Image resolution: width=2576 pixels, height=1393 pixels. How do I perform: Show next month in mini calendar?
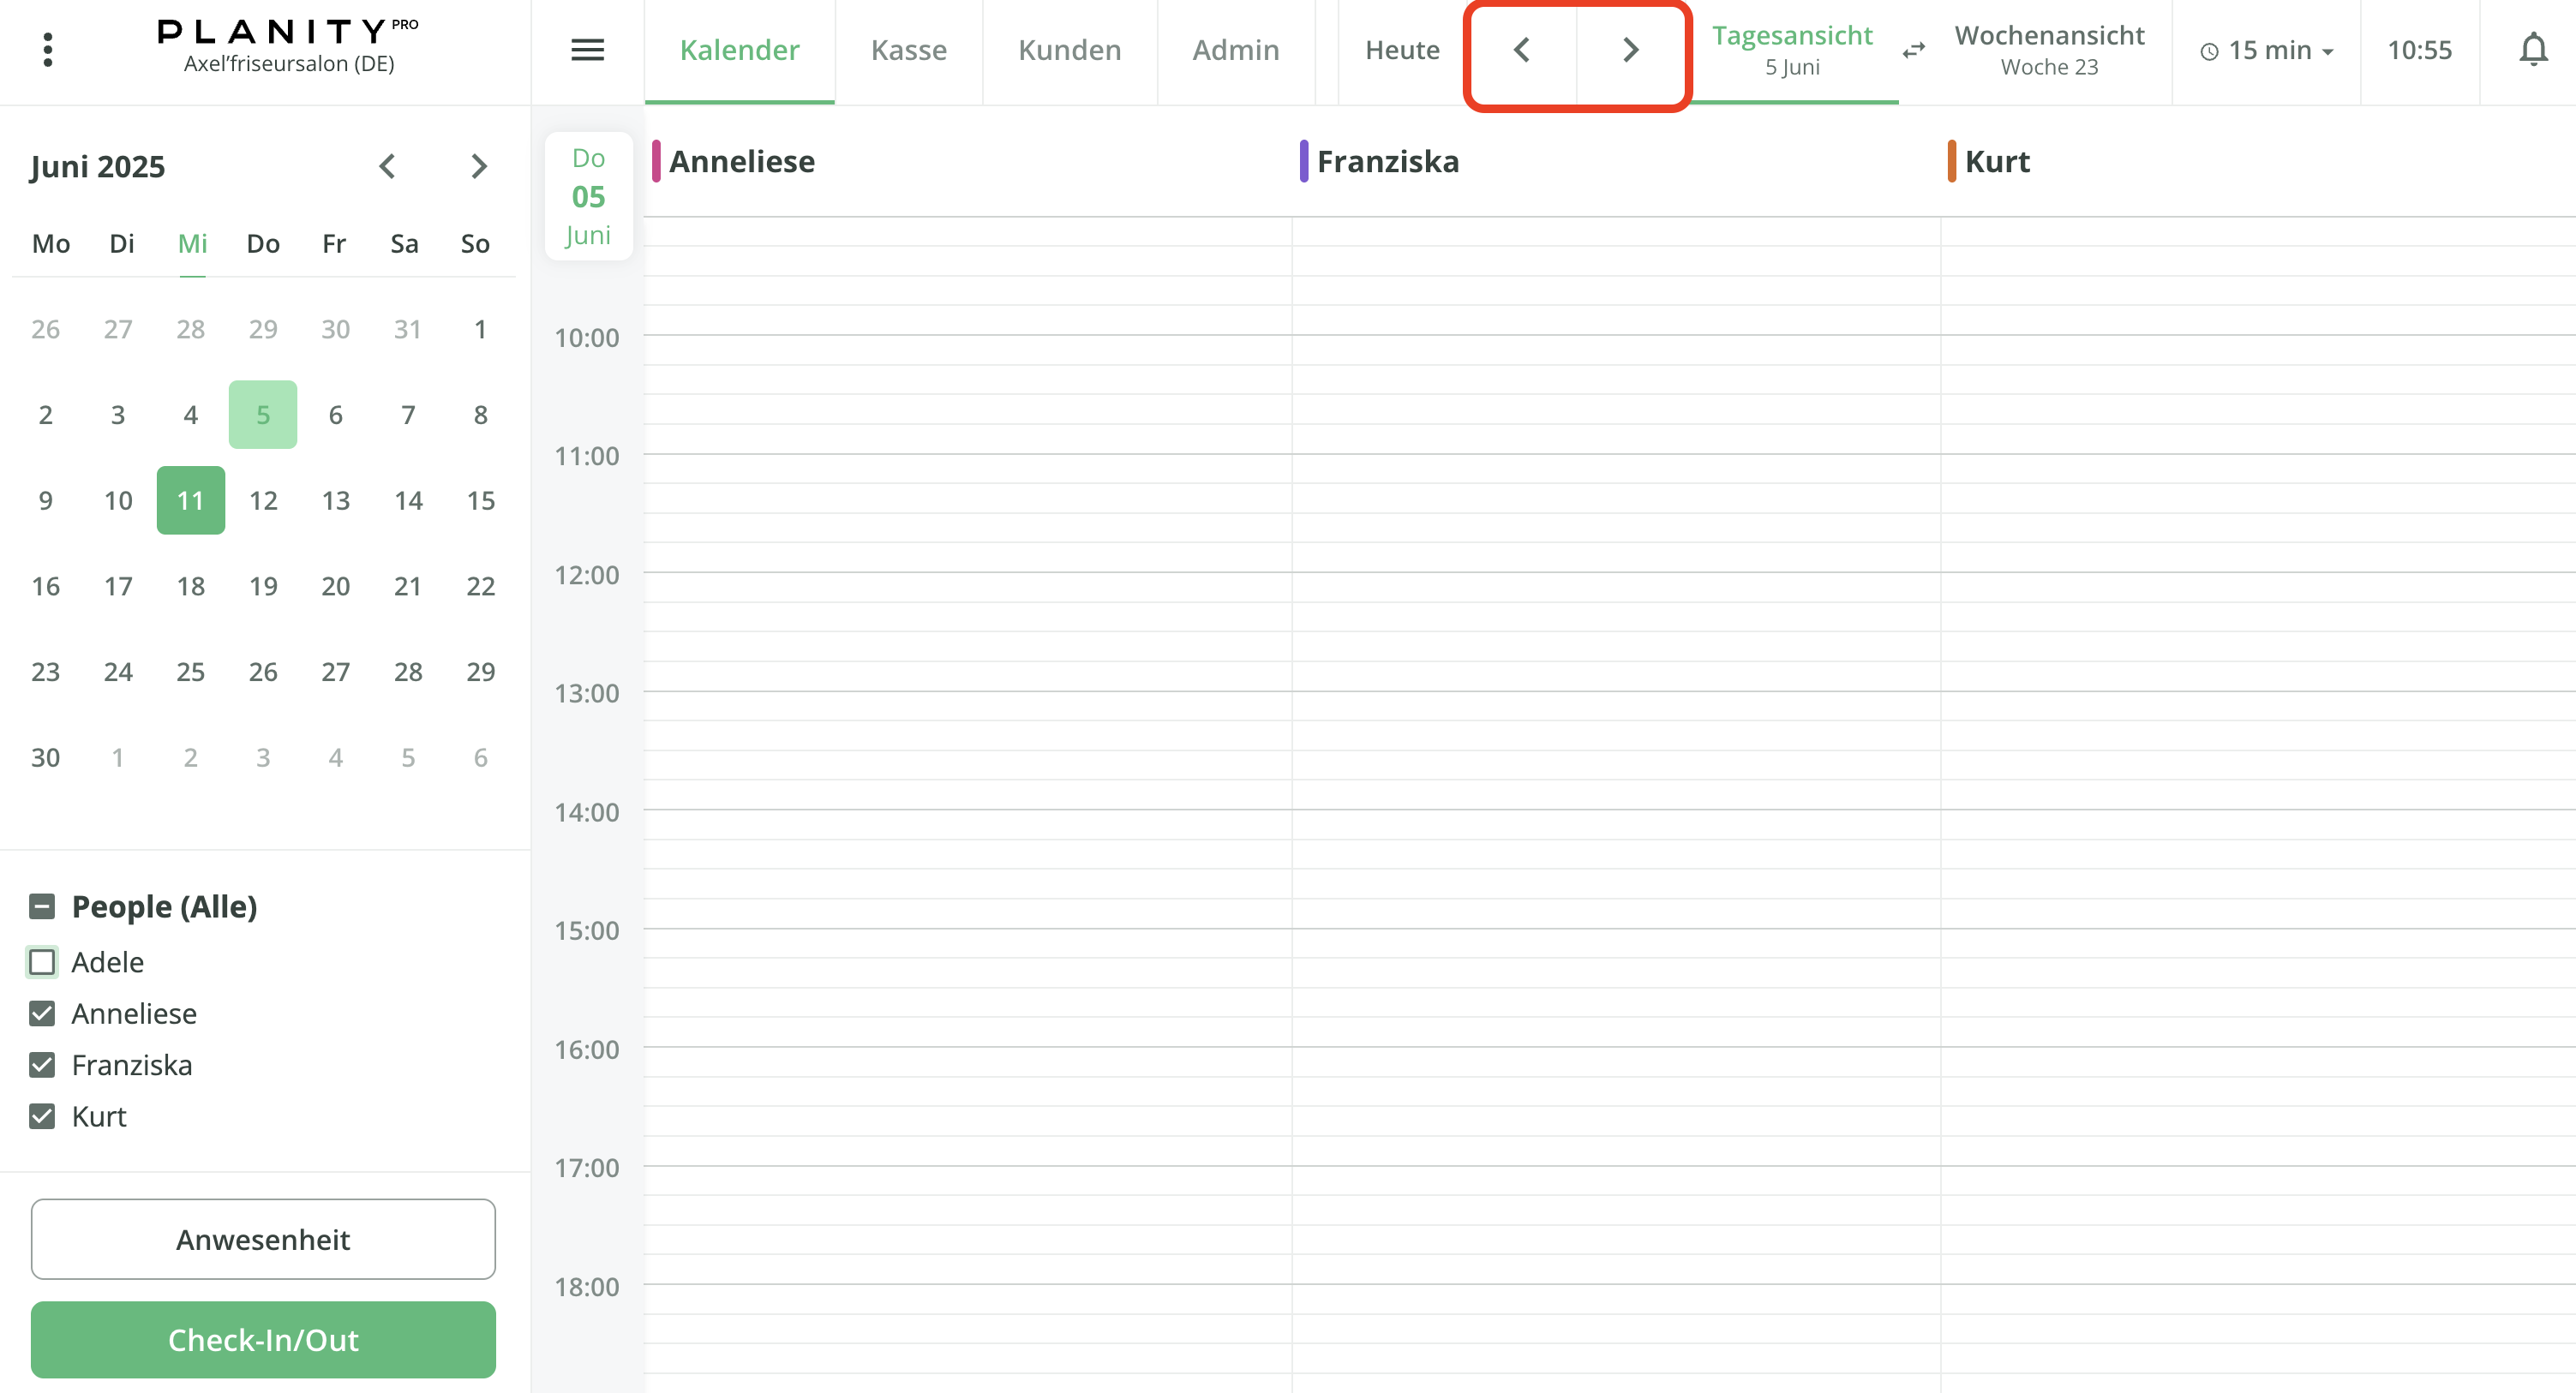(478, 166)
